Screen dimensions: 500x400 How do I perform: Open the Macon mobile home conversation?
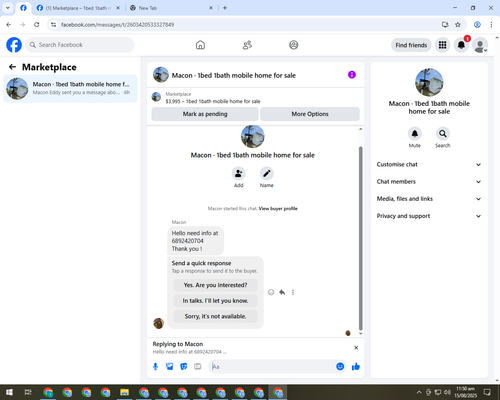point(70,89)
